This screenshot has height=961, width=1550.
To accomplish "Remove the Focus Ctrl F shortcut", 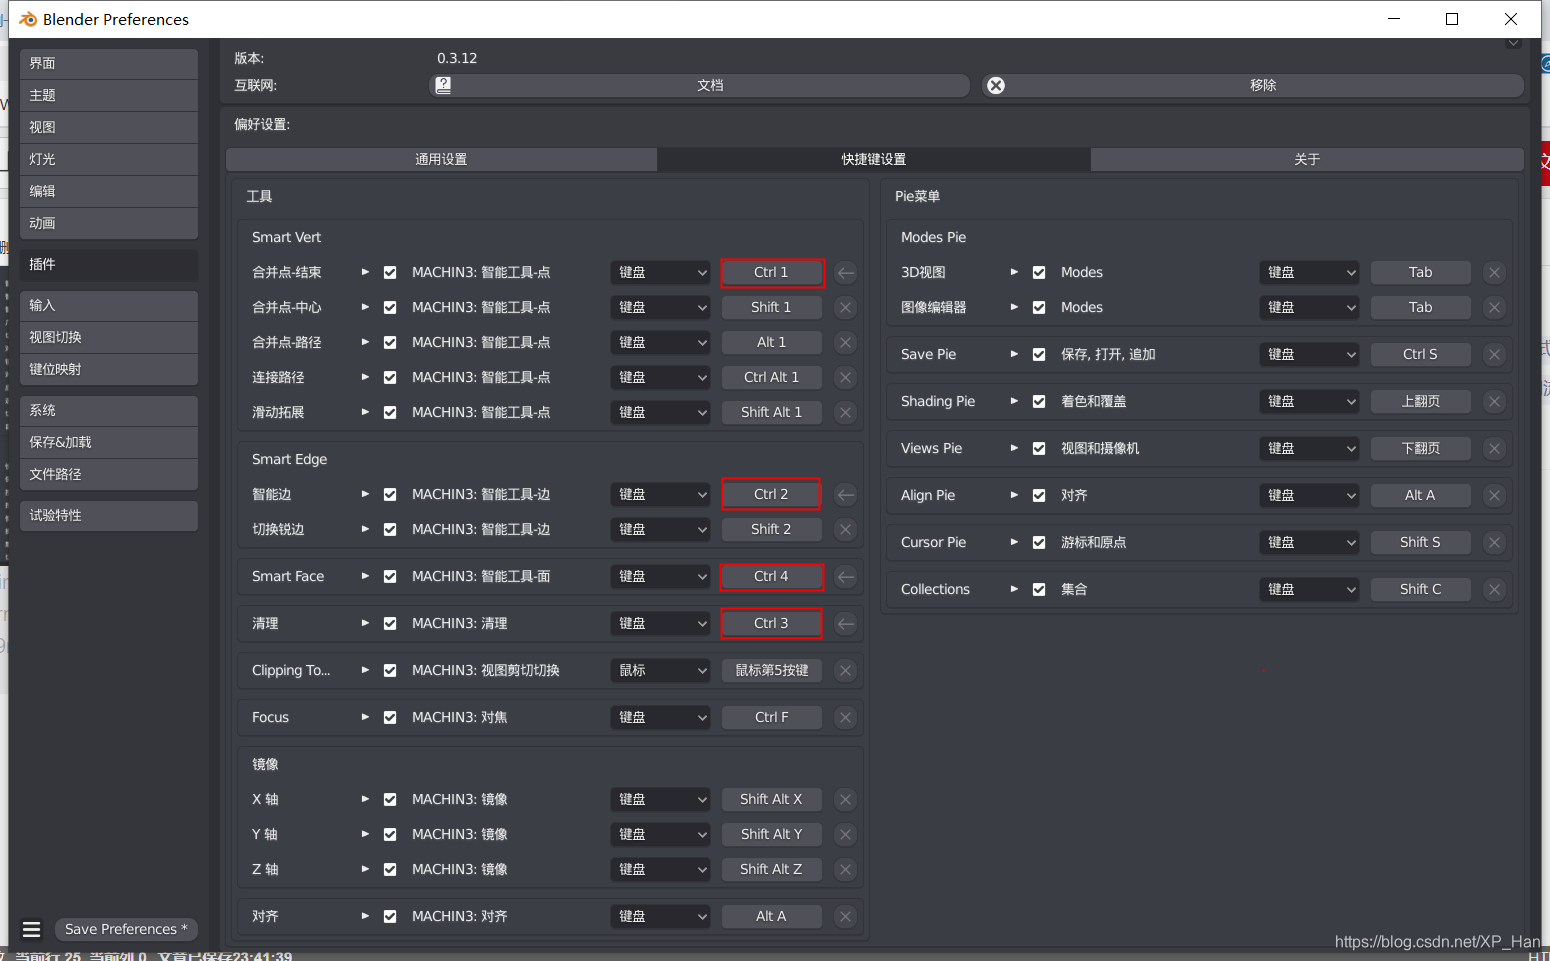I will 846,717.
